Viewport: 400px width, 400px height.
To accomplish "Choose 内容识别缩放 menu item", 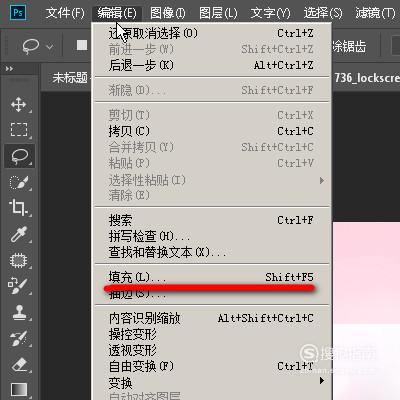I will pos(211,318).
